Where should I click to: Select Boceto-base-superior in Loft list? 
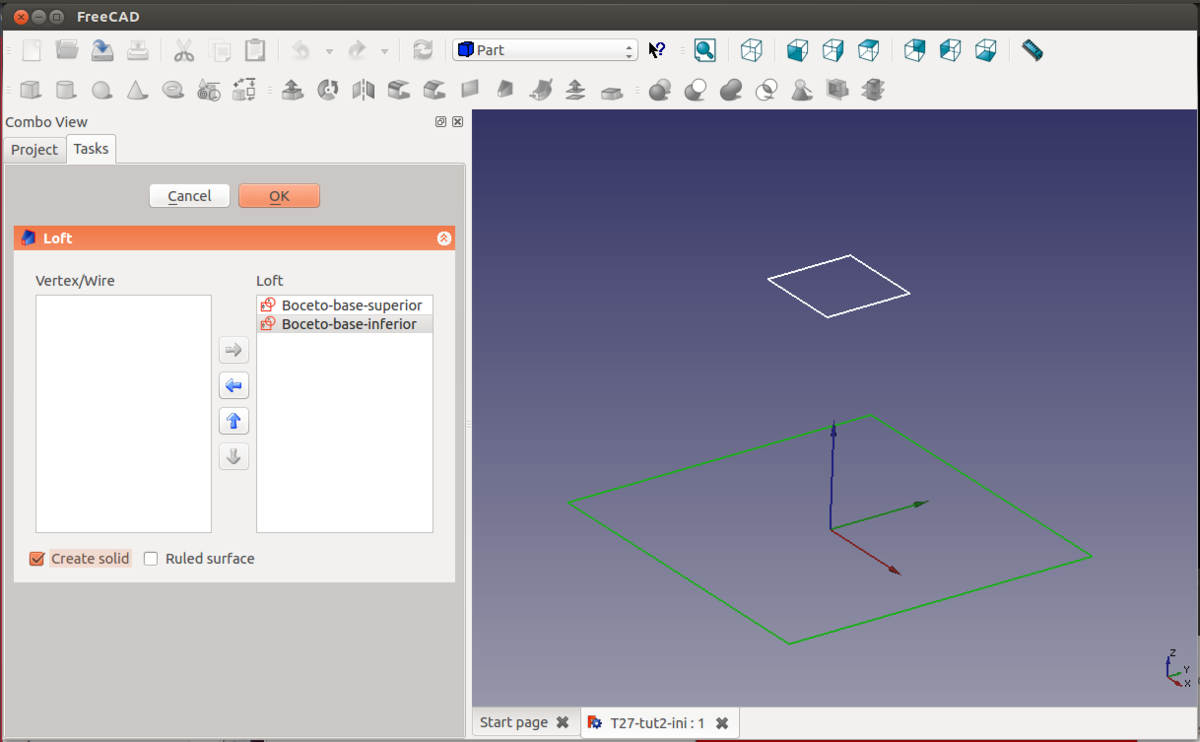[x=351, y=305]
